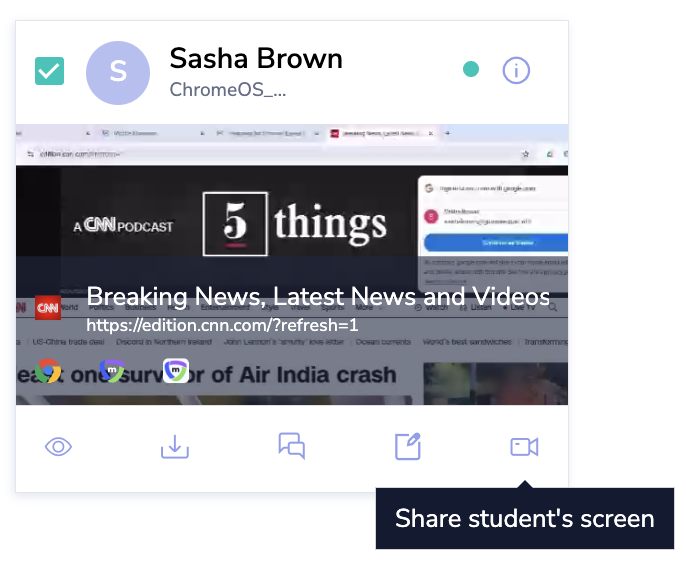Screen dimensions: 686x574
Task: Click the eye icon to view screen
Action: pos(59,447)
